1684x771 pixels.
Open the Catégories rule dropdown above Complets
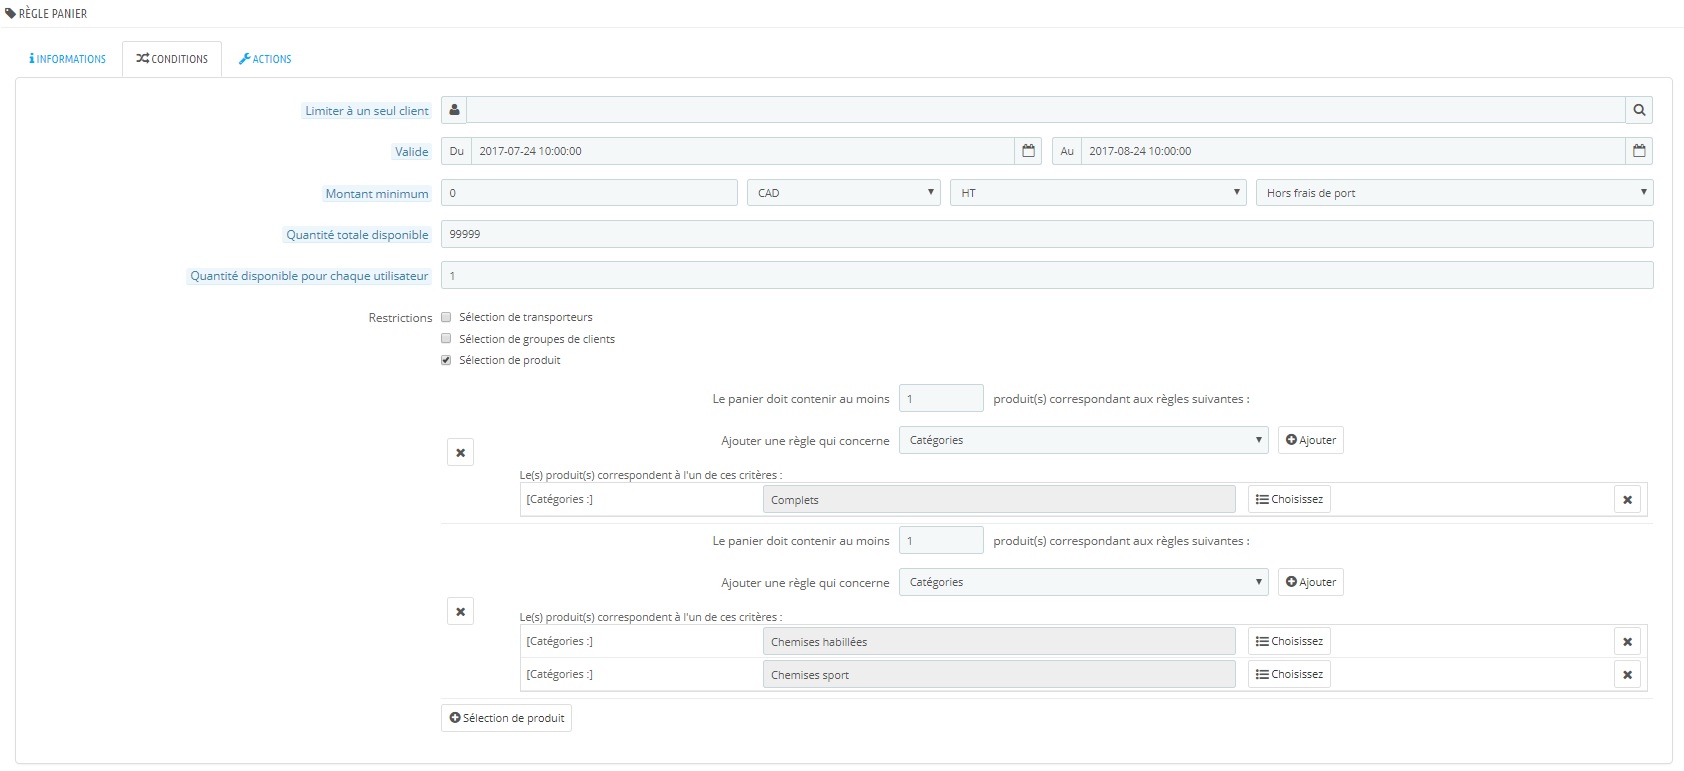pos(1083,440)
